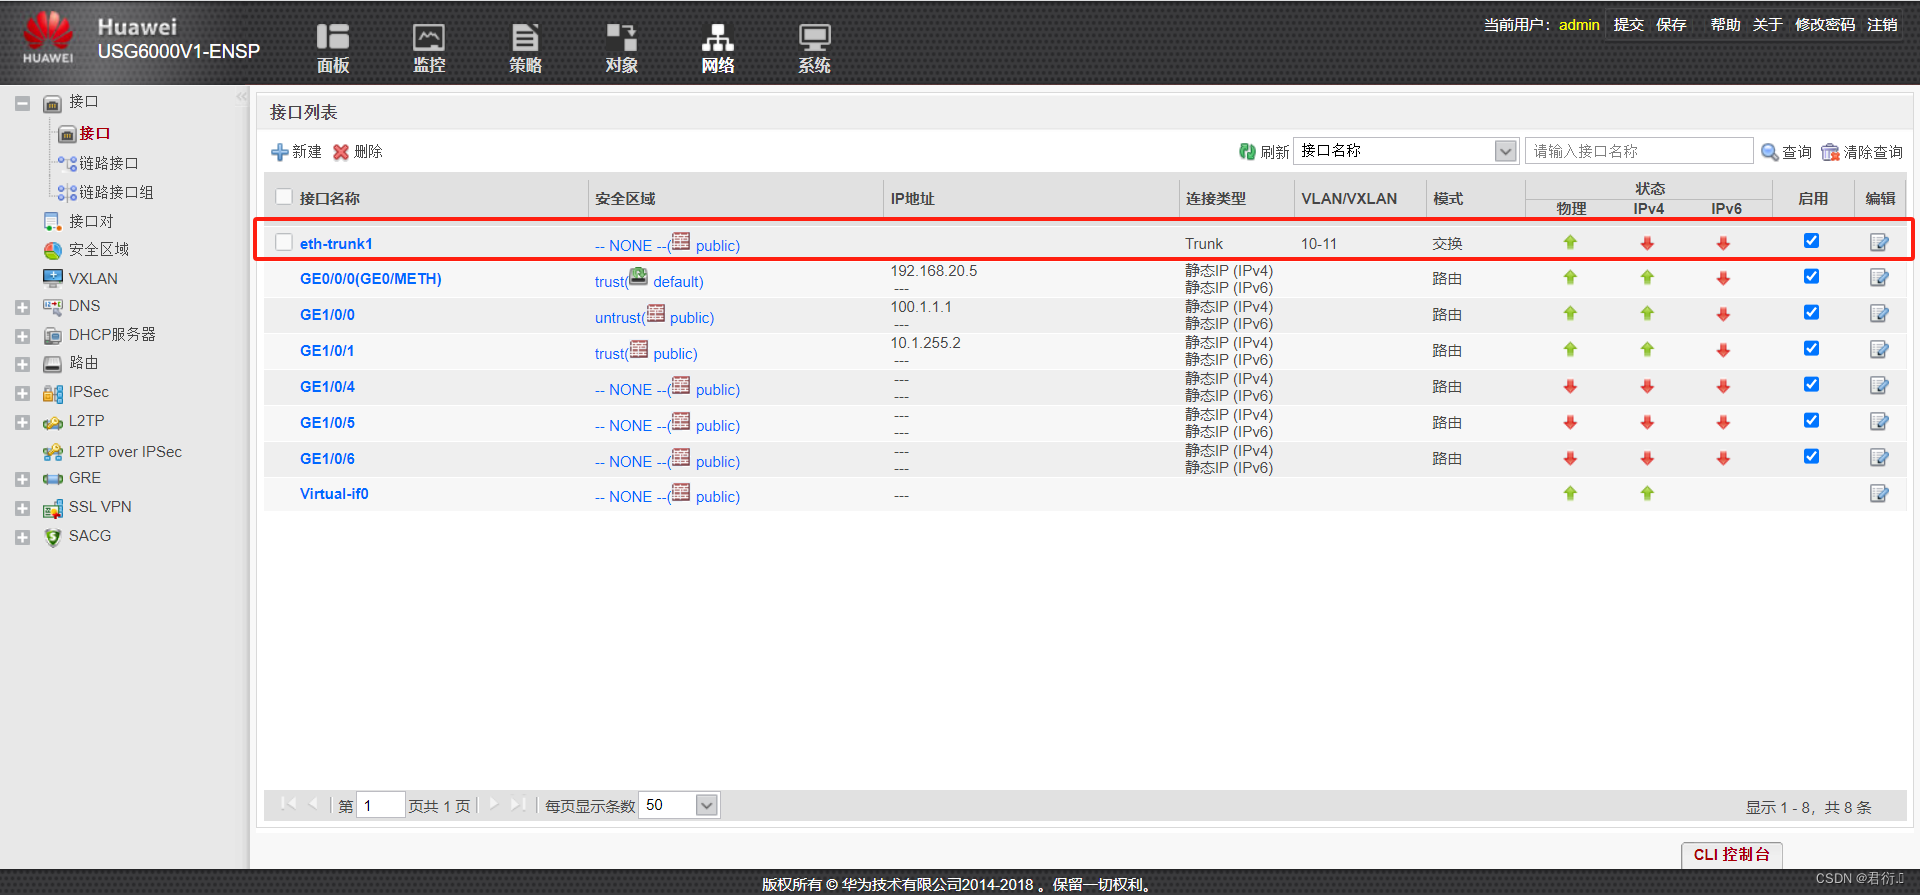Toggle the 启用 checkbox for GE0/0/0(GE0/METH)
The width and height of the screenshot is (1920, 895).
click(1811, 277)
